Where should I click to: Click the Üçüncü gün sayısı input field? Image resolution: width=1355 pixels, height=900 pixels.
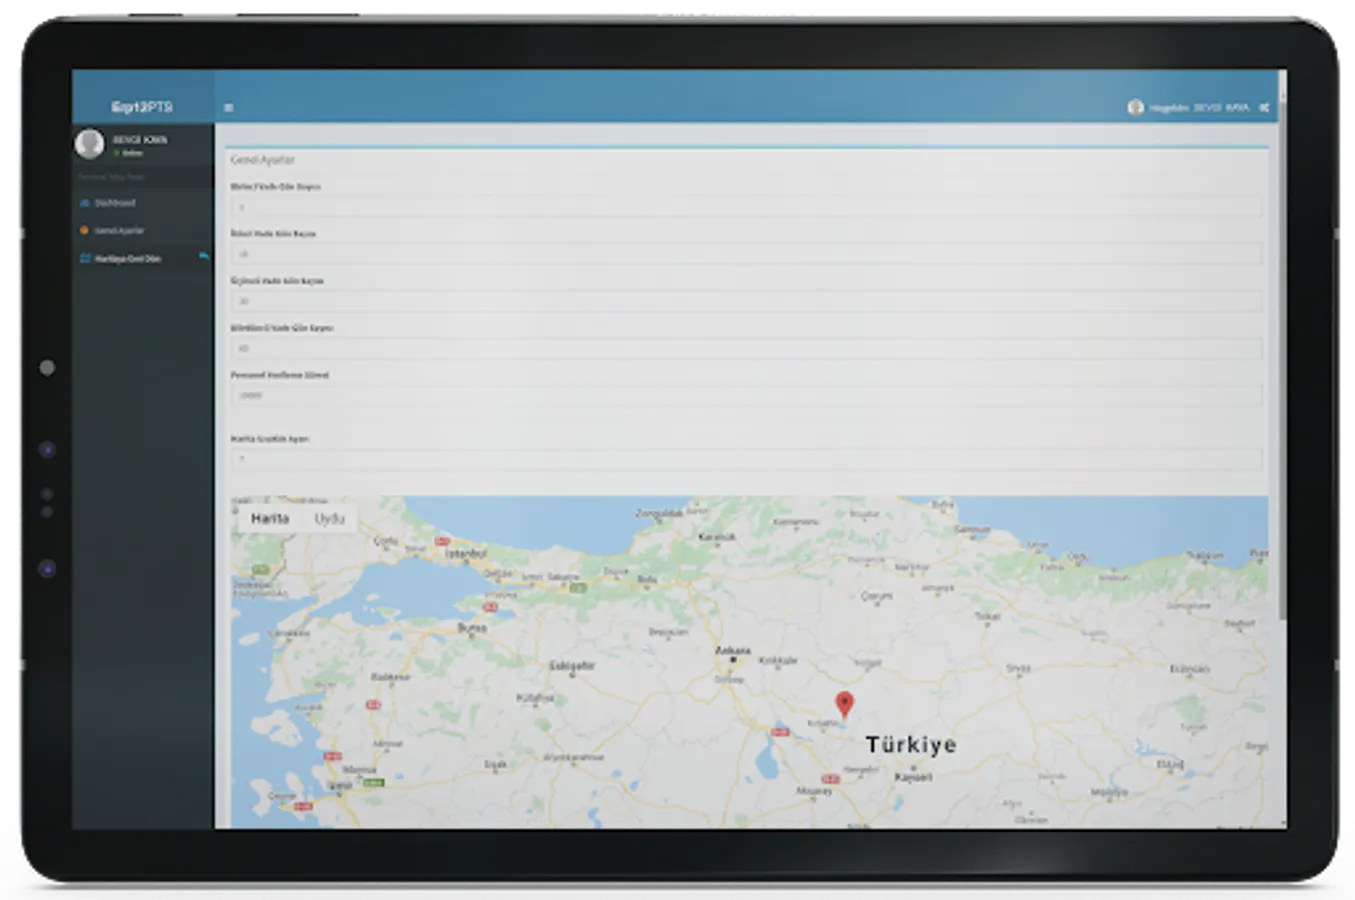pyautogui.click(x=746, y=301)
